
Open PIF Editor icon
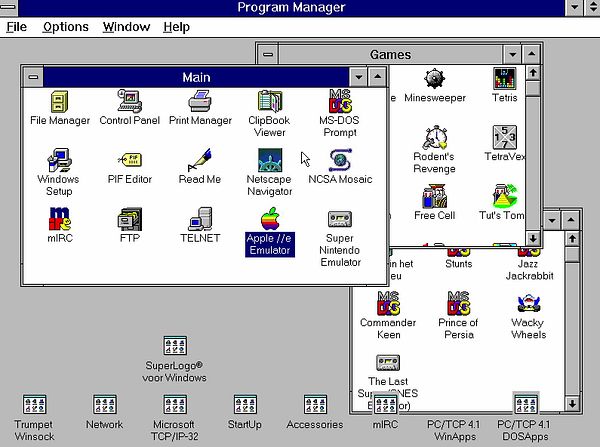tap(129, 160)
